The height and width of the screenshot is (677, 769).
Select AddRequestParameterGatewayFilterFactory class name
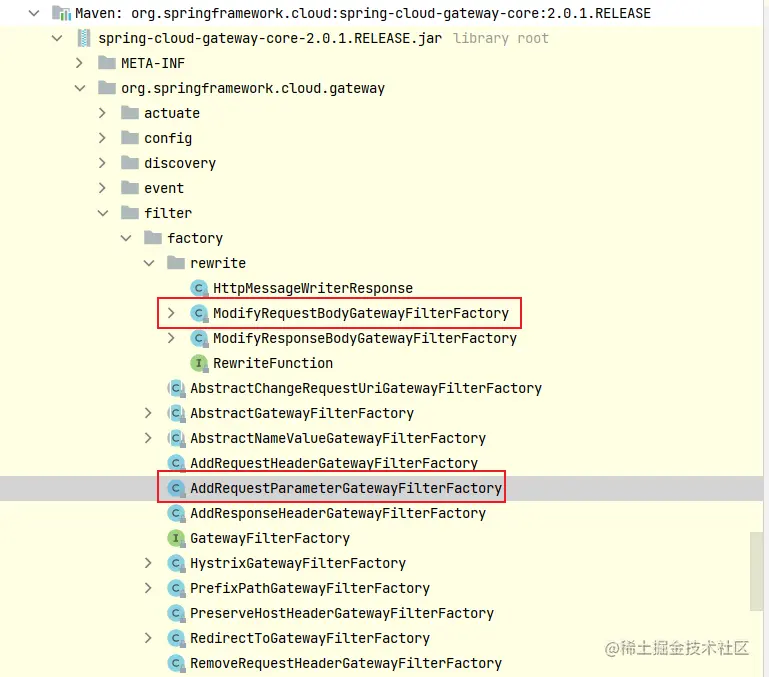346,488
